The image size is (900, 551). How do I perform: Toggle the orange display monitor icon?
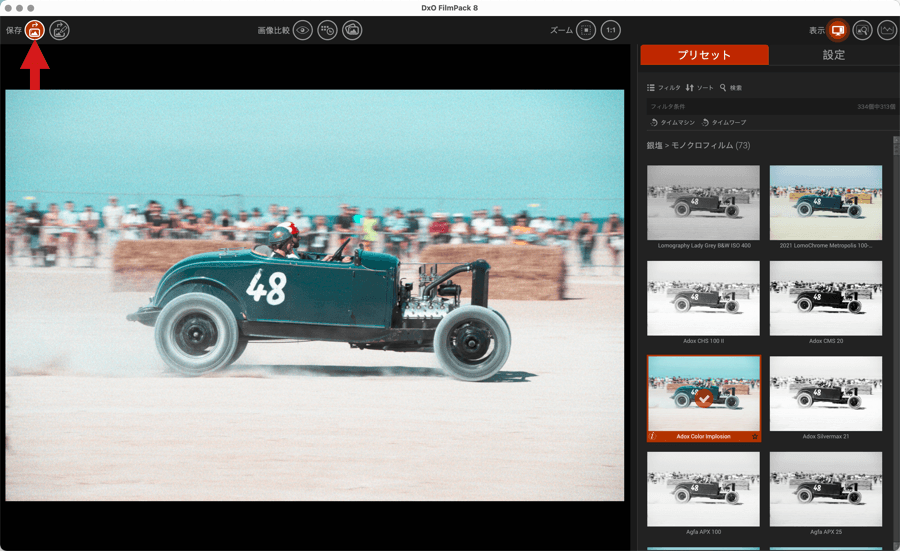[x=838, y=30]
